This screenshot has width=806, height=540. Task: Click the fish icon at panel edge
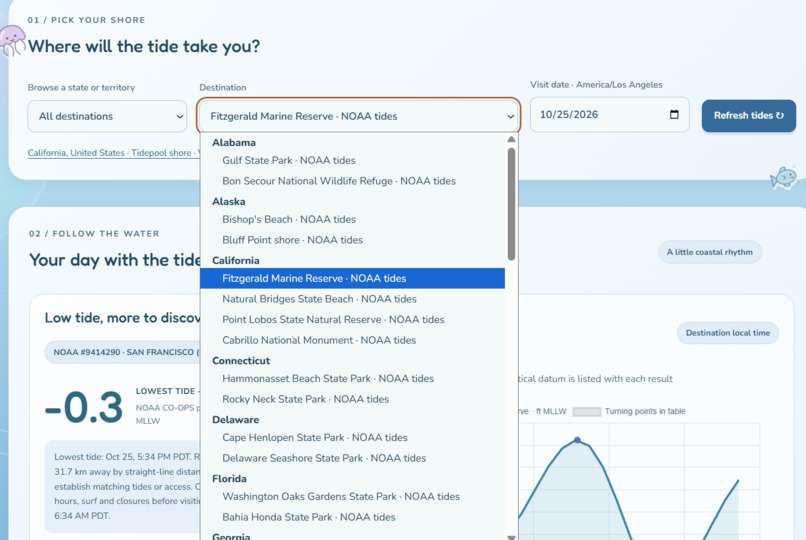pyautogui.click(x=783, y=178)
